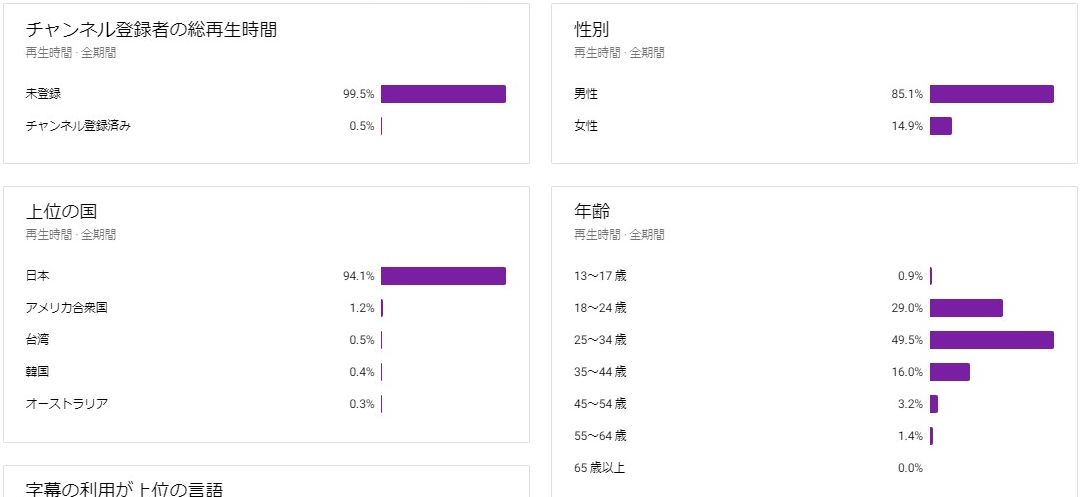Click the 45〜54 歳 age label

(x=600, y=404)
